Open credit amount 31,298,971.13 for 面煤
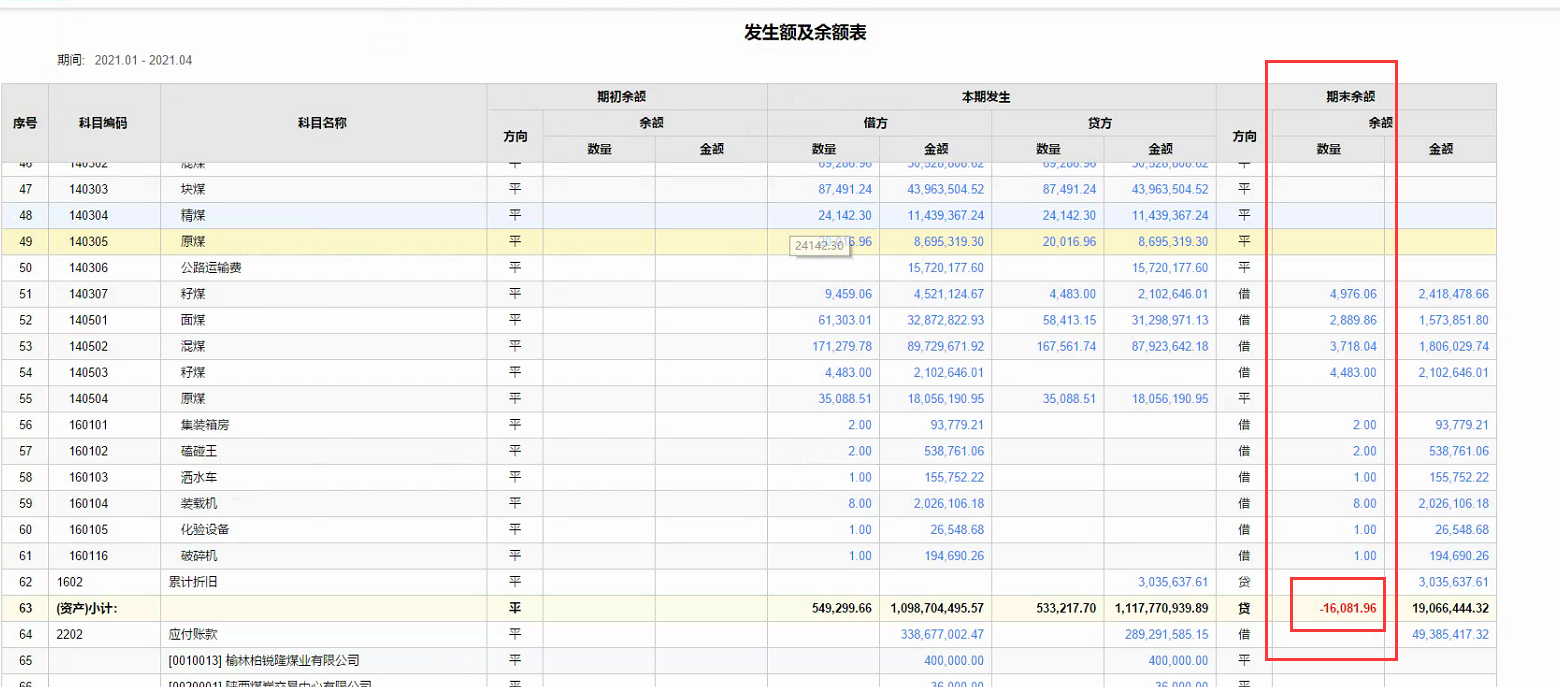The height and width of the screenshot is (687, 1560). [x=1170, y=320]
